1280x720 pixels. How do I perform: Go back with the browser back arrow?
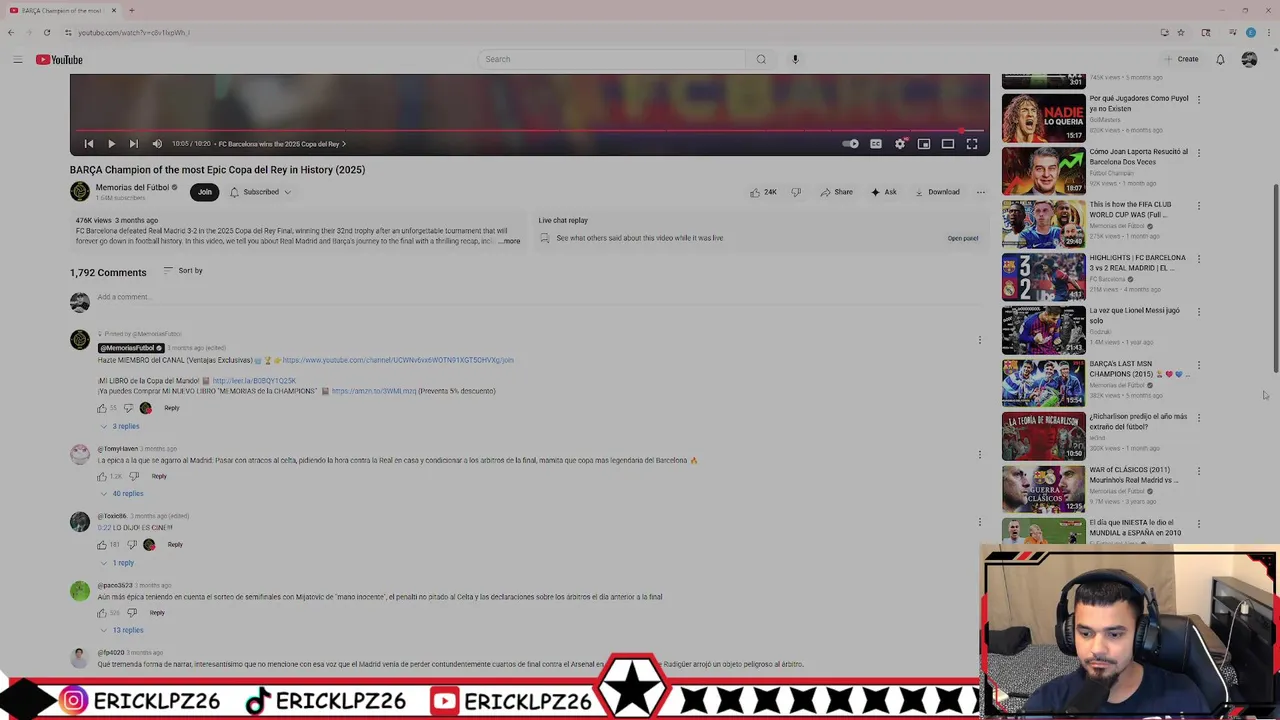coord(10,33)
